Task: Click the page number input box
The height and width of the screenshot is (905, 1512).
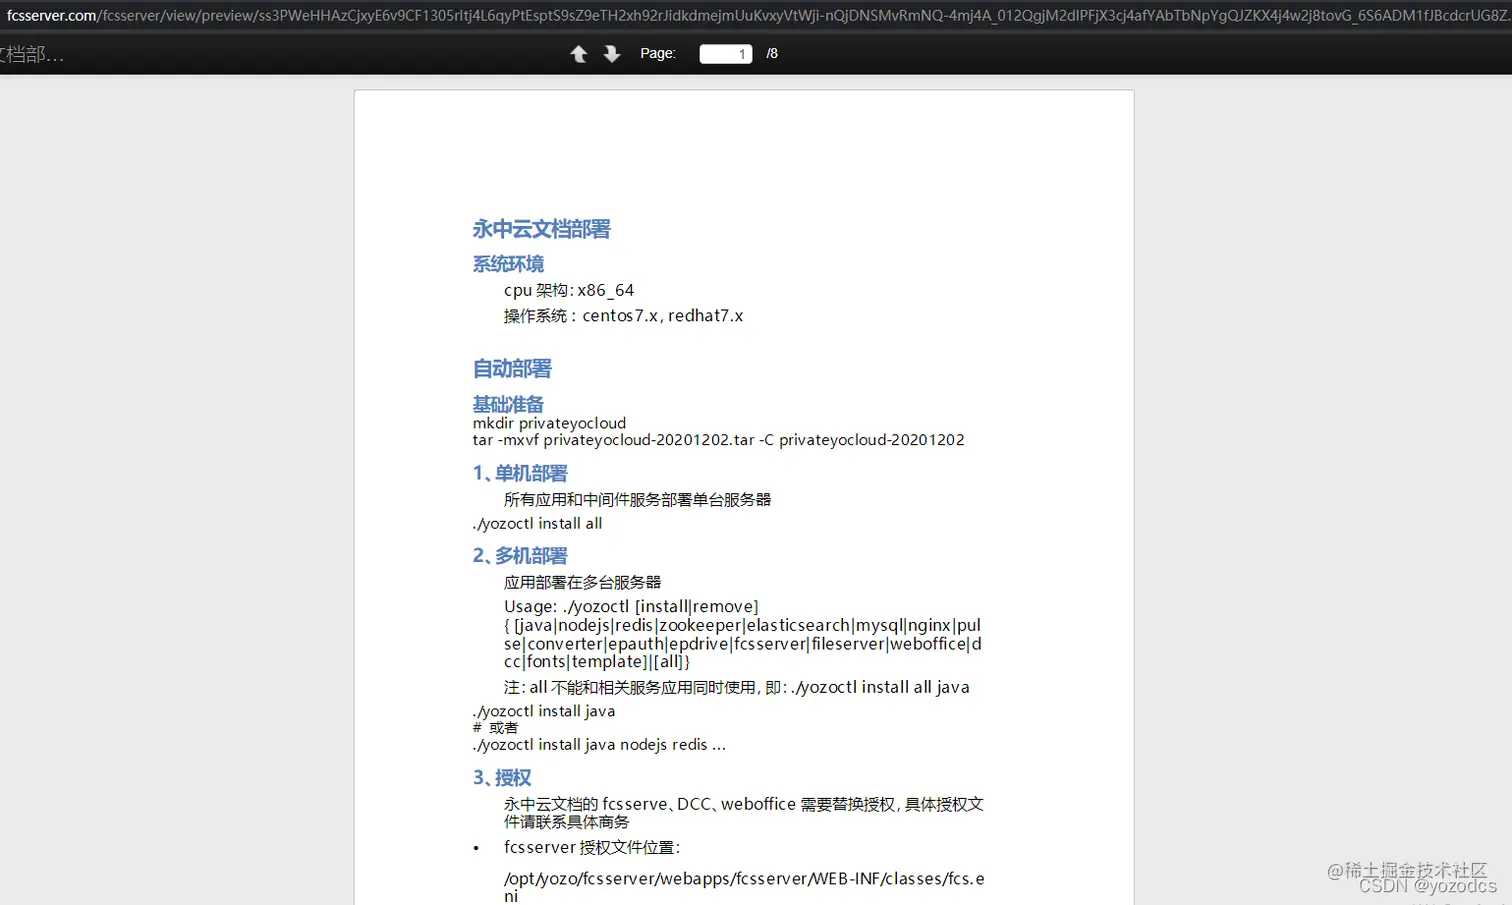Action: point(725,54)
